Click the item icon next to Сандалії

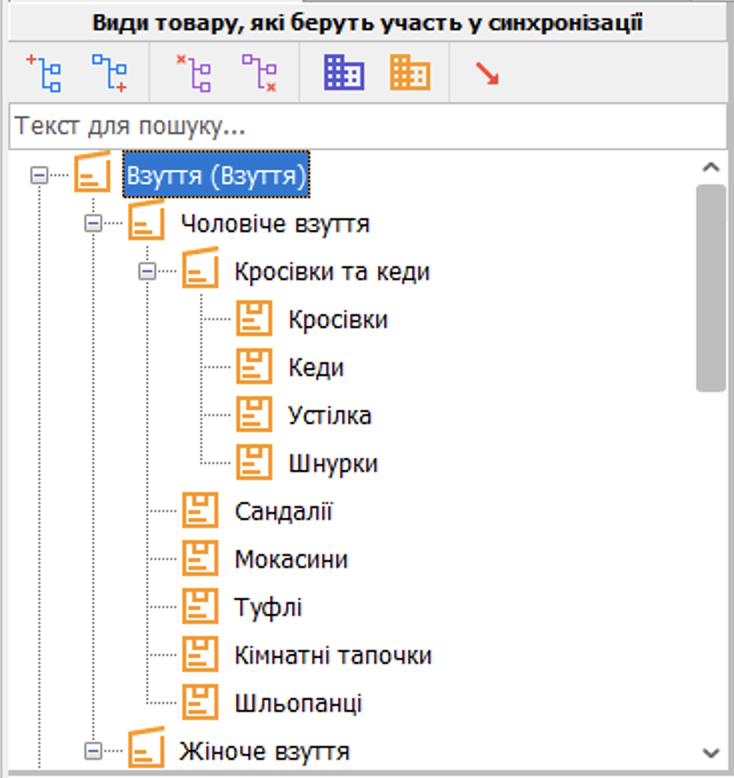(x=200, y=510)
